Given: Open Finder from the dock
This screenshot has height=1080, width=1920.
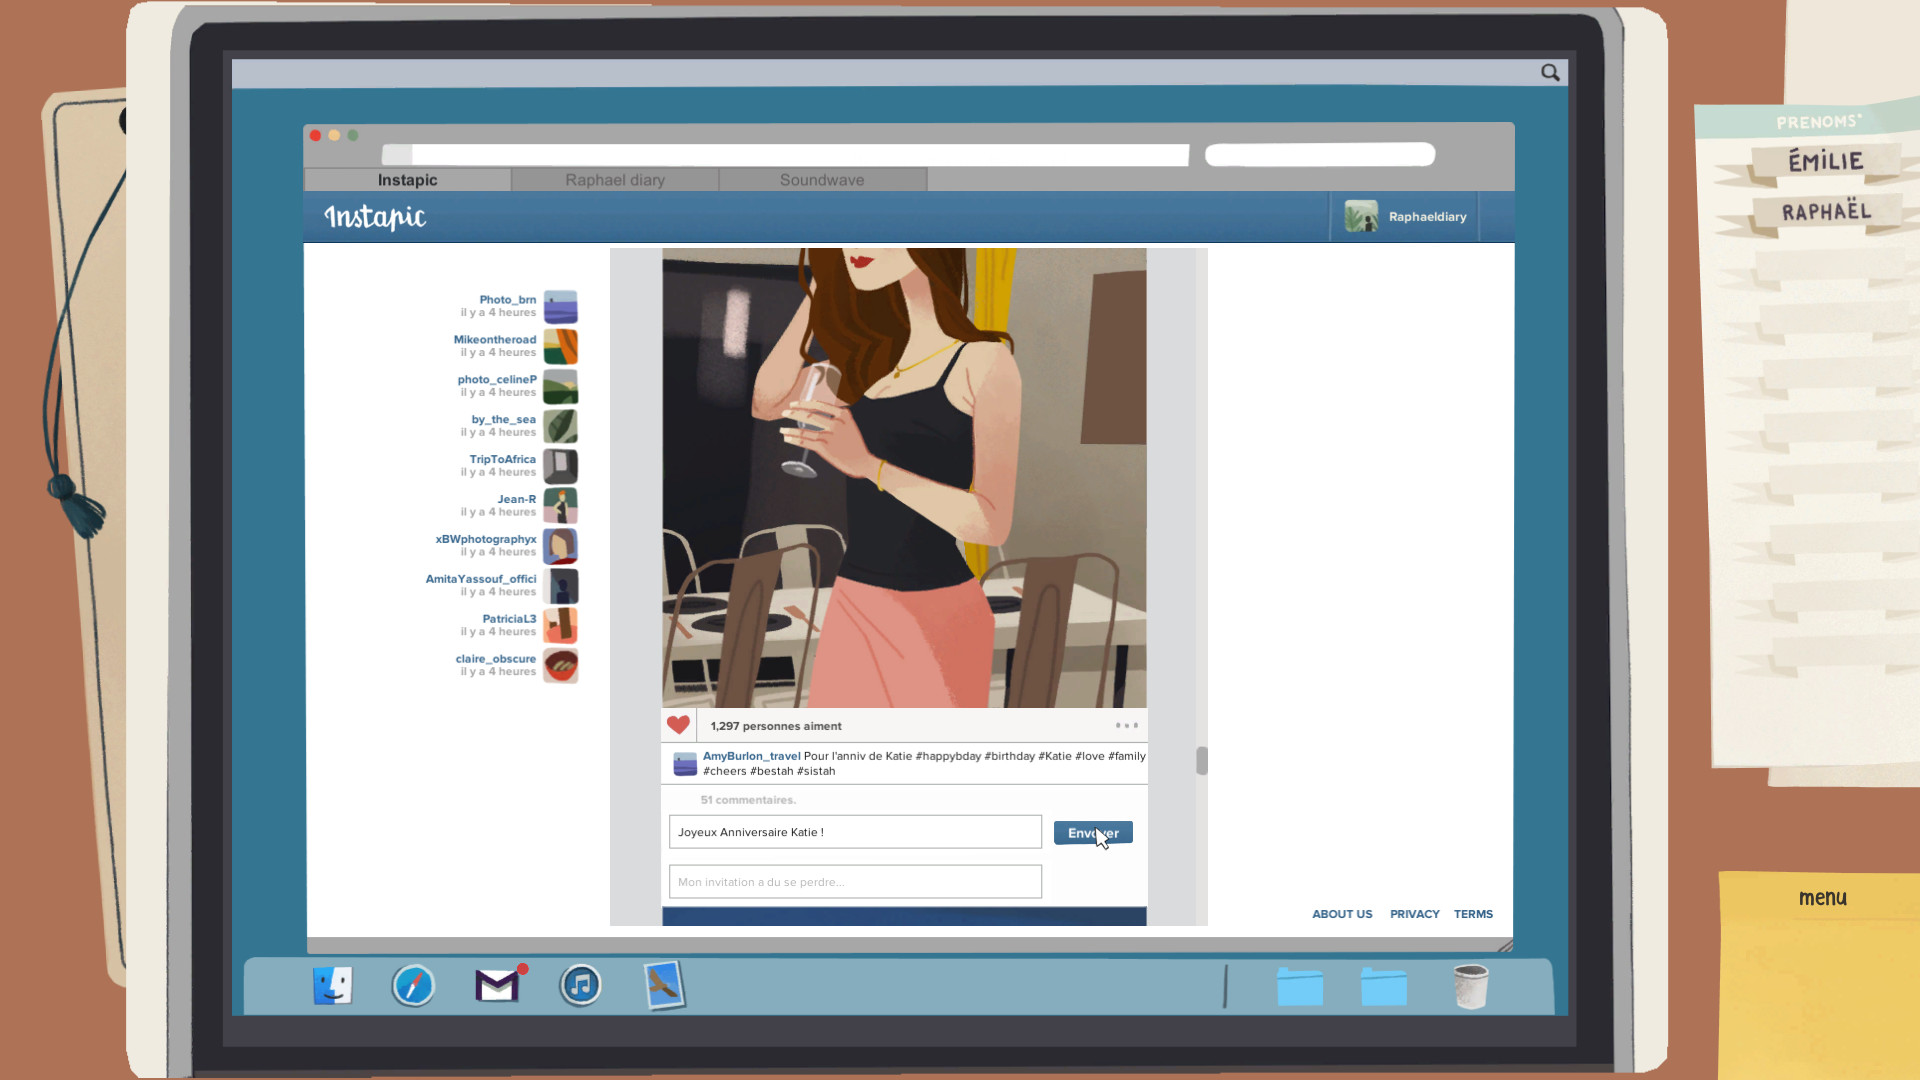Looking at the screenshot, I should pyautogui.click(x=332, y=985).
